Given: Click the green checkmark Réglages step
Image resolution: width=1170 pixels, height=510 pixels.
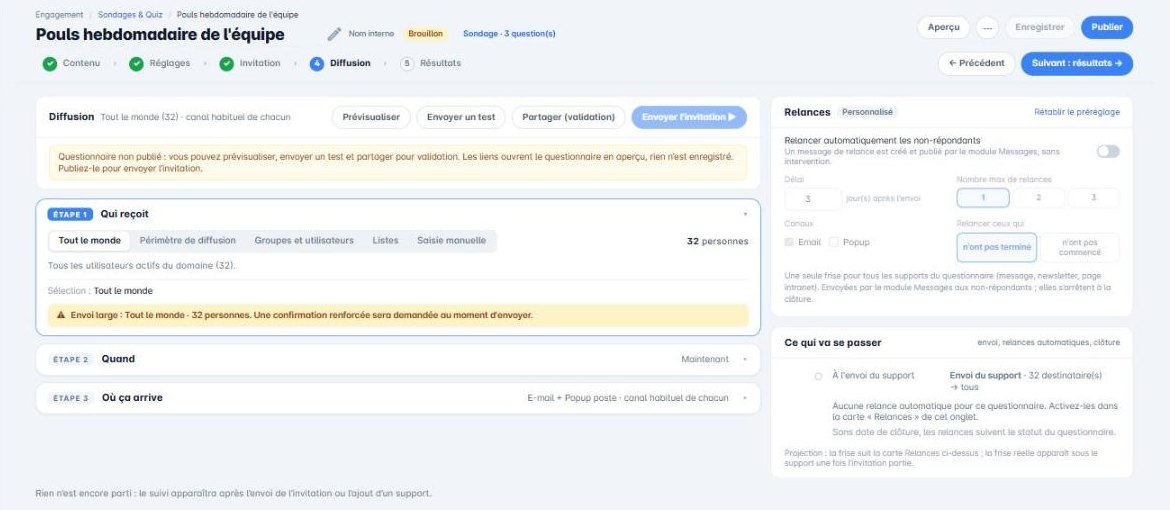Looking at the screenshot, I should [137, 63].
